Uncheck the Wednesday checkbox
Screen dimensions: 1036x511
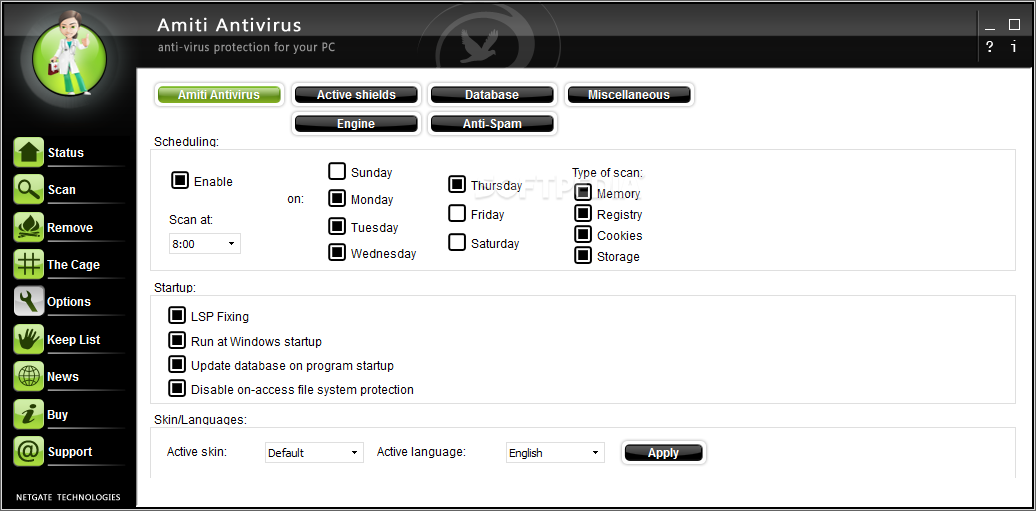point(337,252)
